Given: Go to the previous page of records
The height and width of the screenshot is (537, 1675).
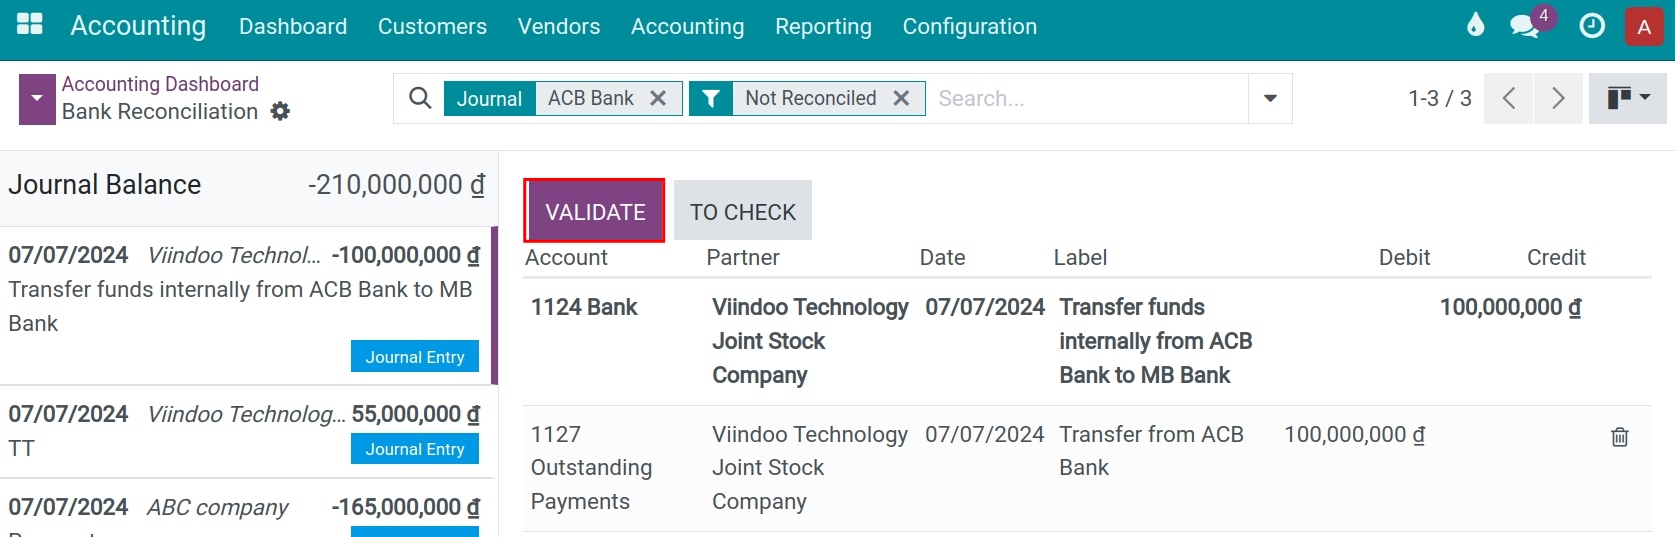Looking at the screenshot, I should coord(1509,98).
